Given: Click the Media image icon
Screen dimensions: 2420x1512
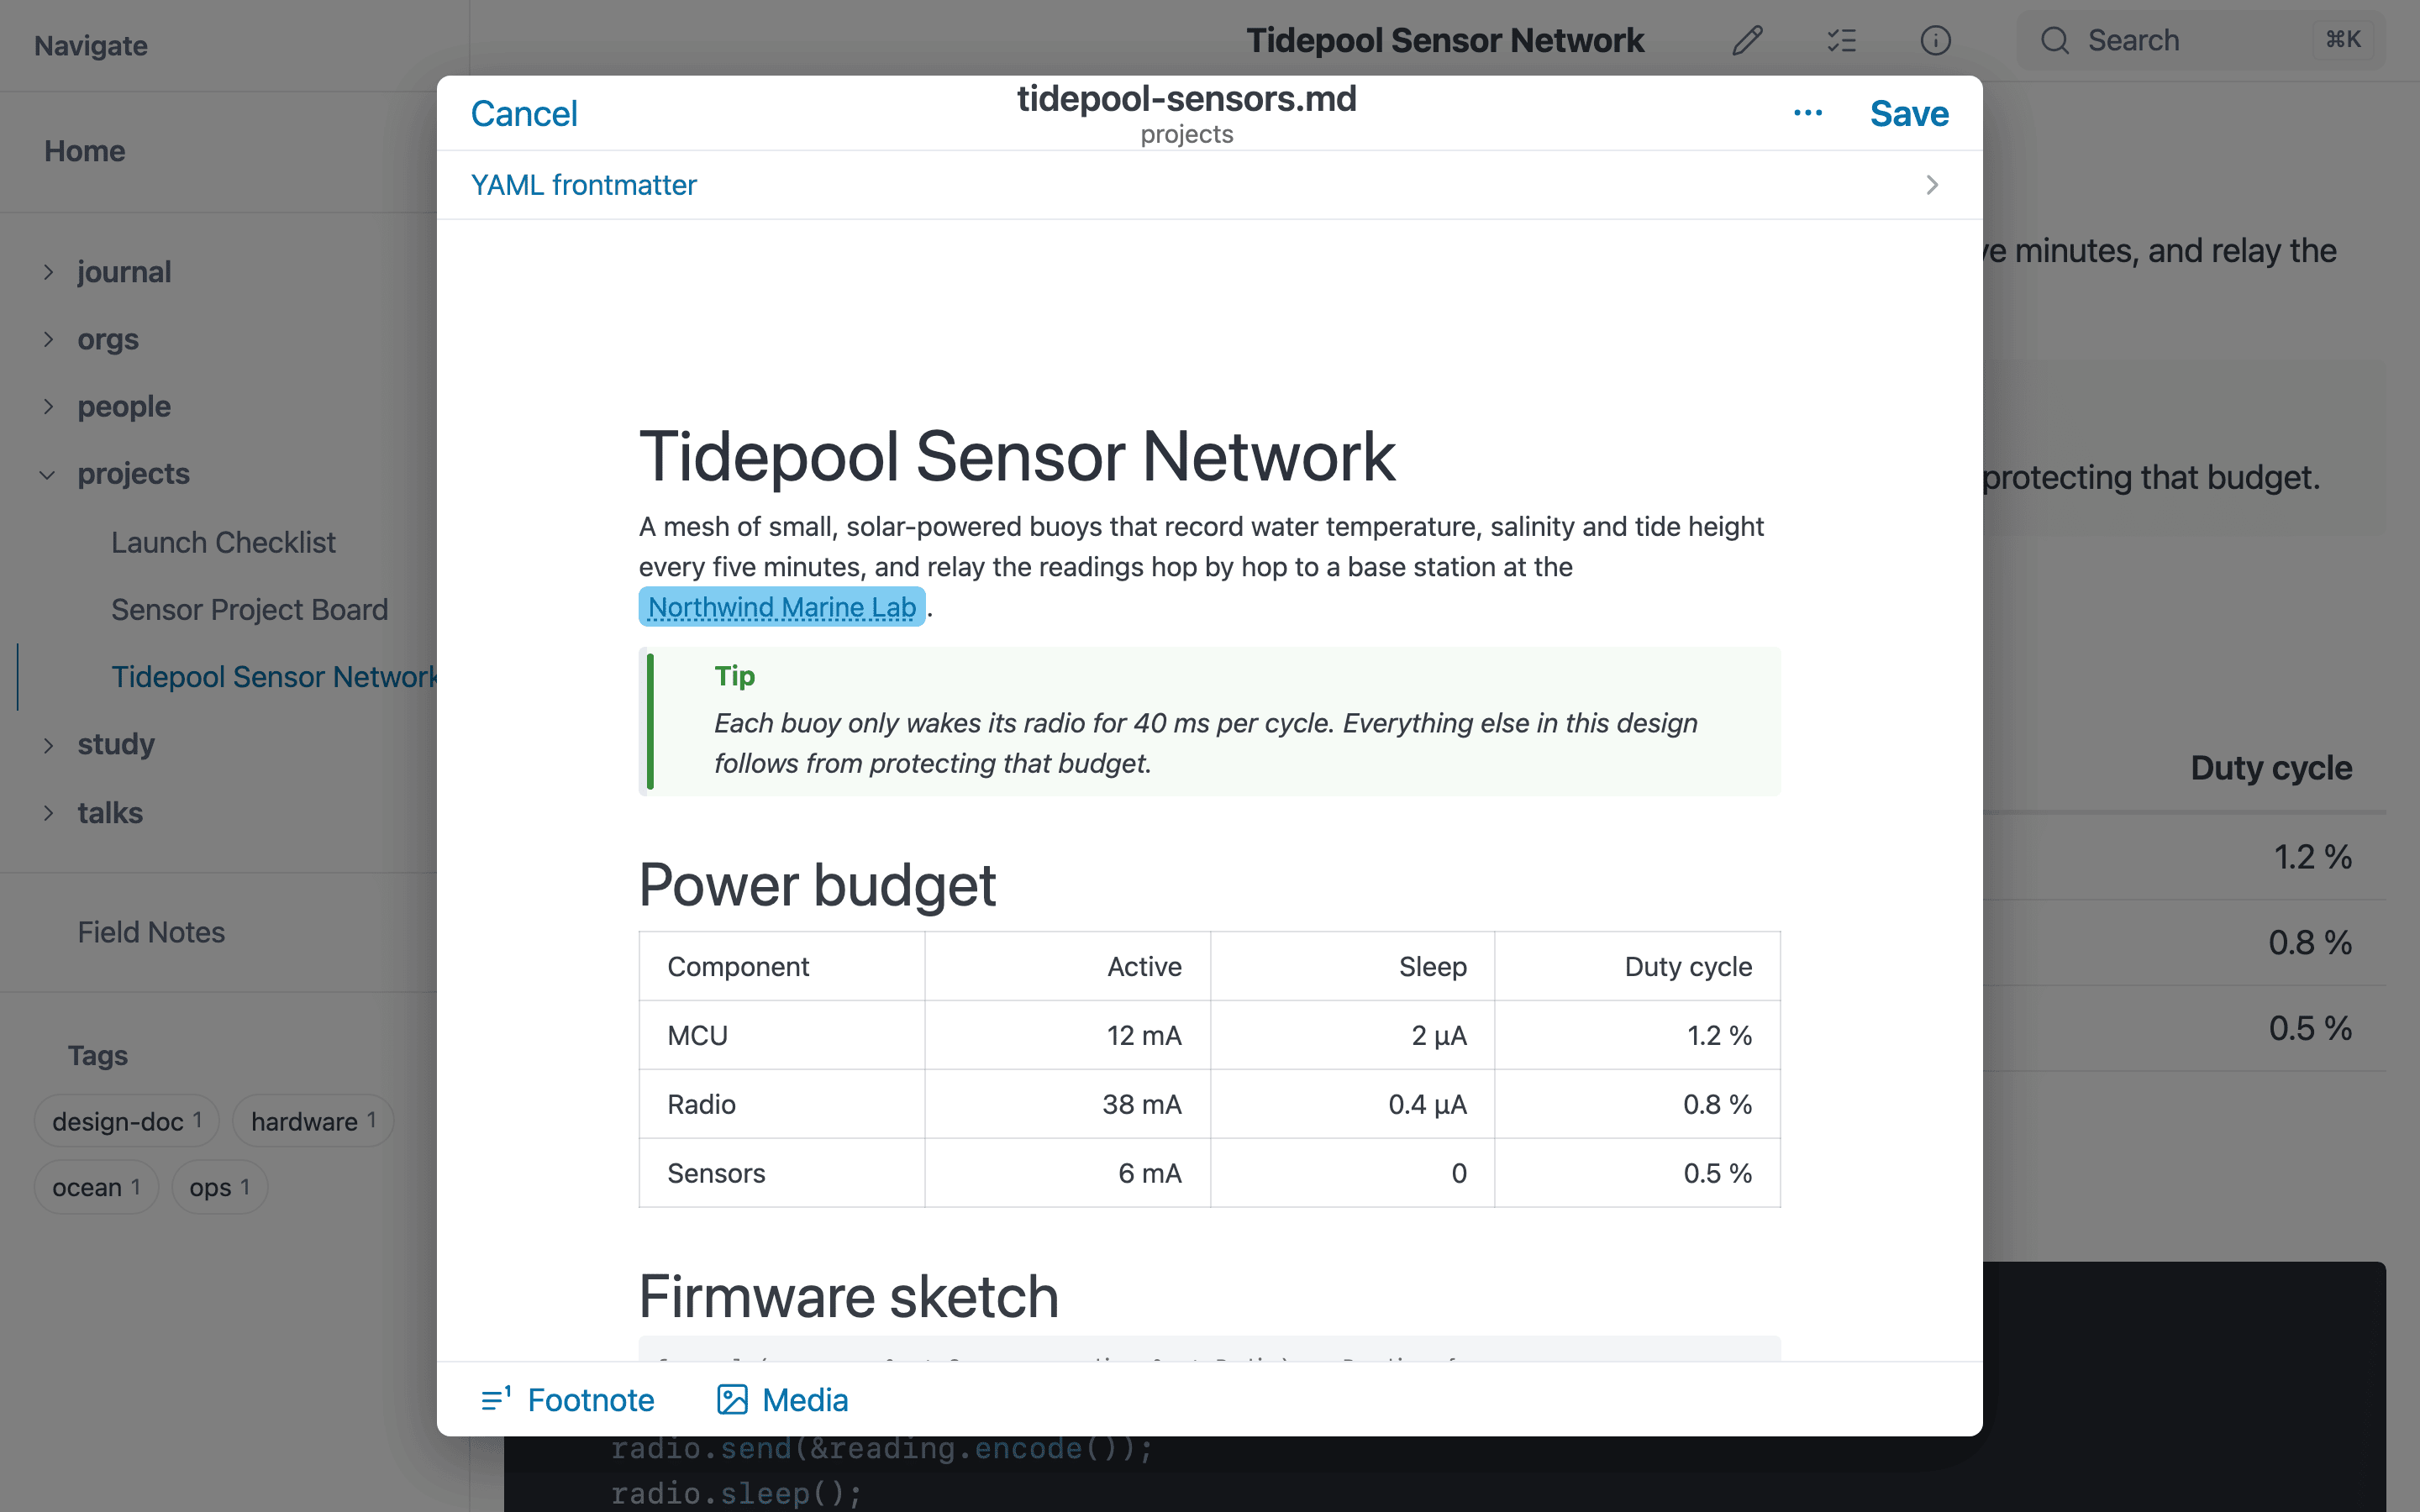Looking at the screenshot, I should pos(732,1399).
